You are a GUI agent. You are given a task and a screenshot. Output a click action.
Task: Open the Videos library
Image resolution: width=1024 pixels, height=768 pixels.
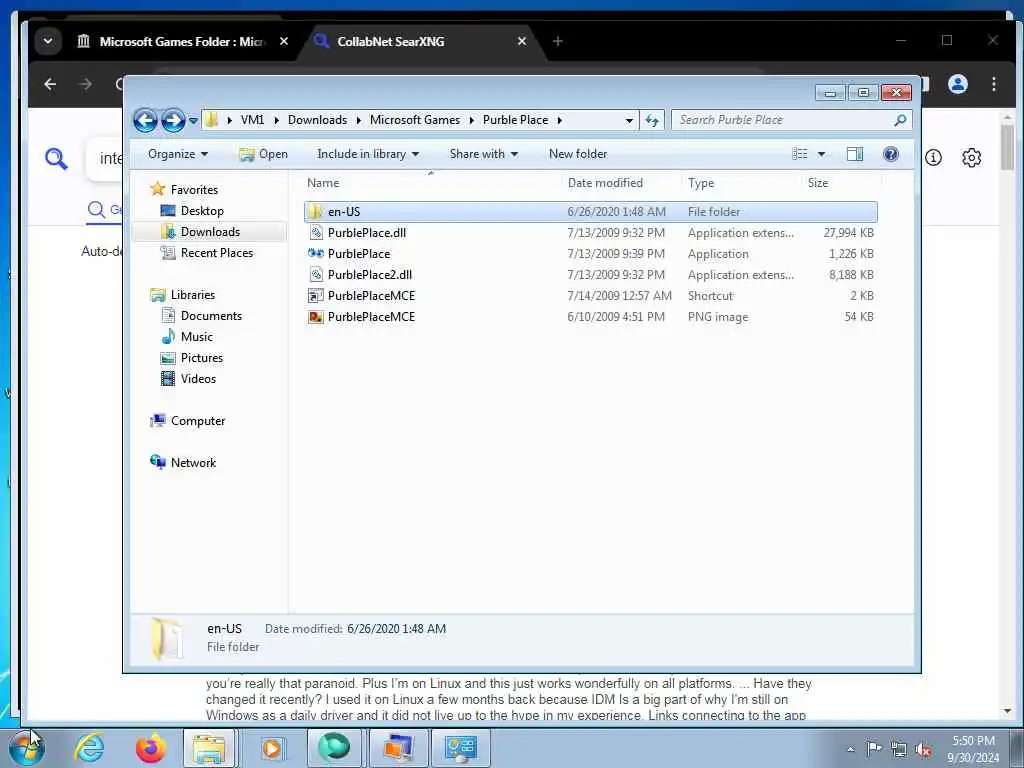(x=198, y=379)
